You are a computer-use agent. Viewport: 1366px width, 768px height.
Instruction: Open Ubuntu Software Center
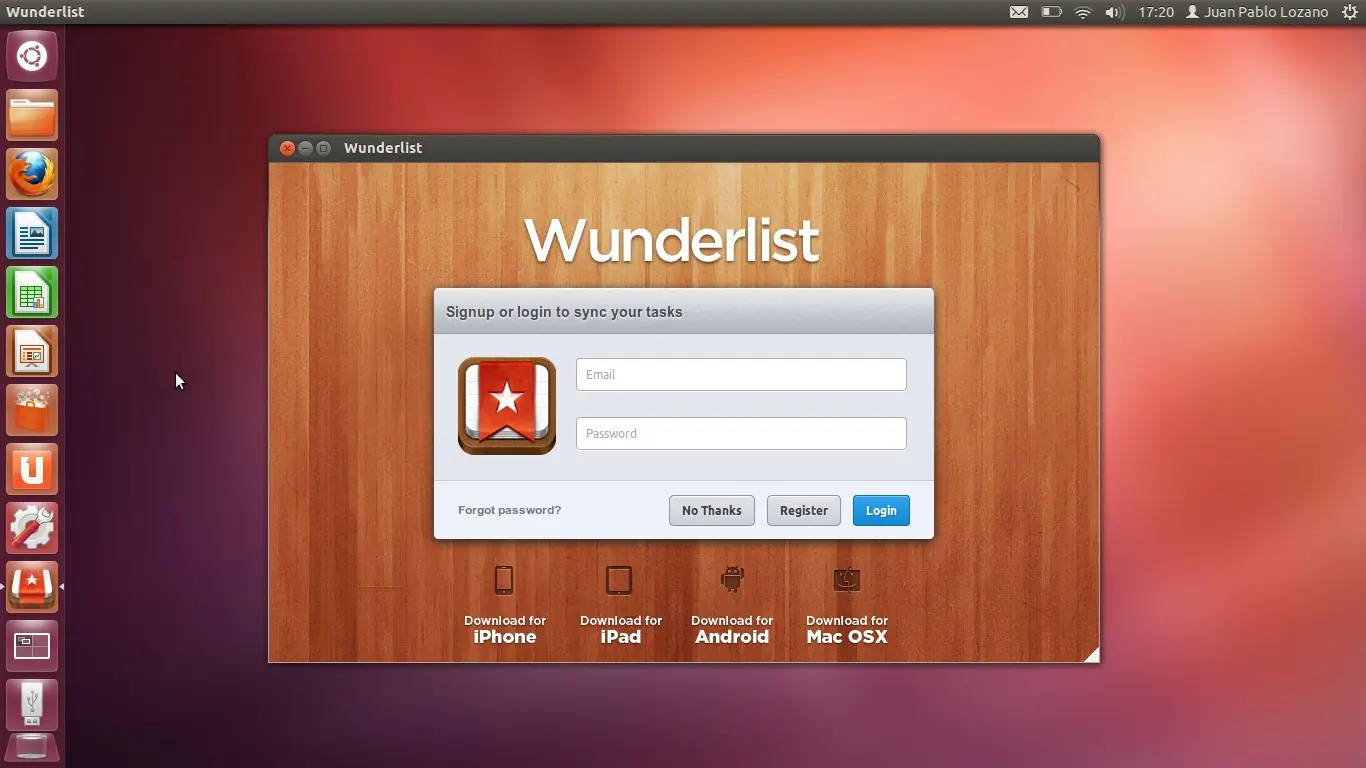pos(32,410)
